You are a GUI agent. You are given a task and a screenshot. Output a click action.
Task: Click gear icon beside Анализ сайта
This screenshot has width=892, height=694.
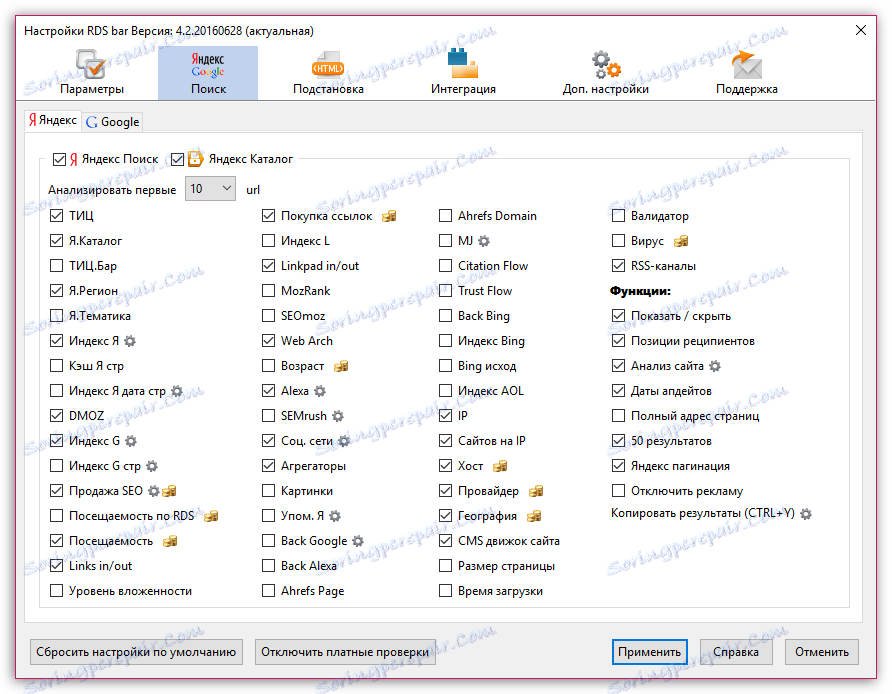tap(715, 366)
